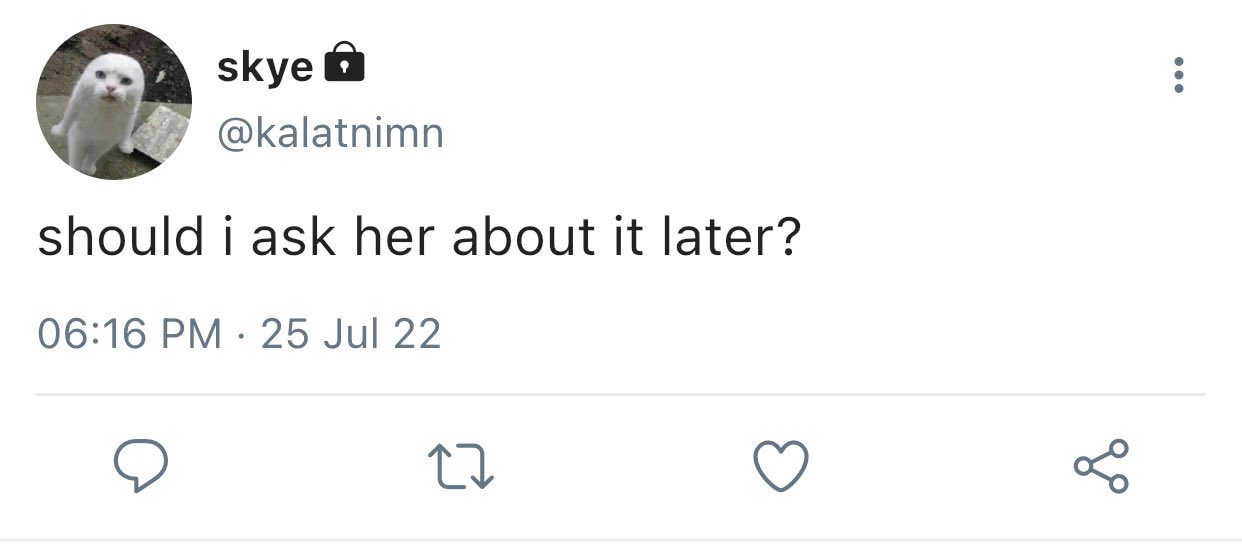Viewport: 1242px width, 558px height.
Task: Visit profile via display name skye
Action: point(264,67)
